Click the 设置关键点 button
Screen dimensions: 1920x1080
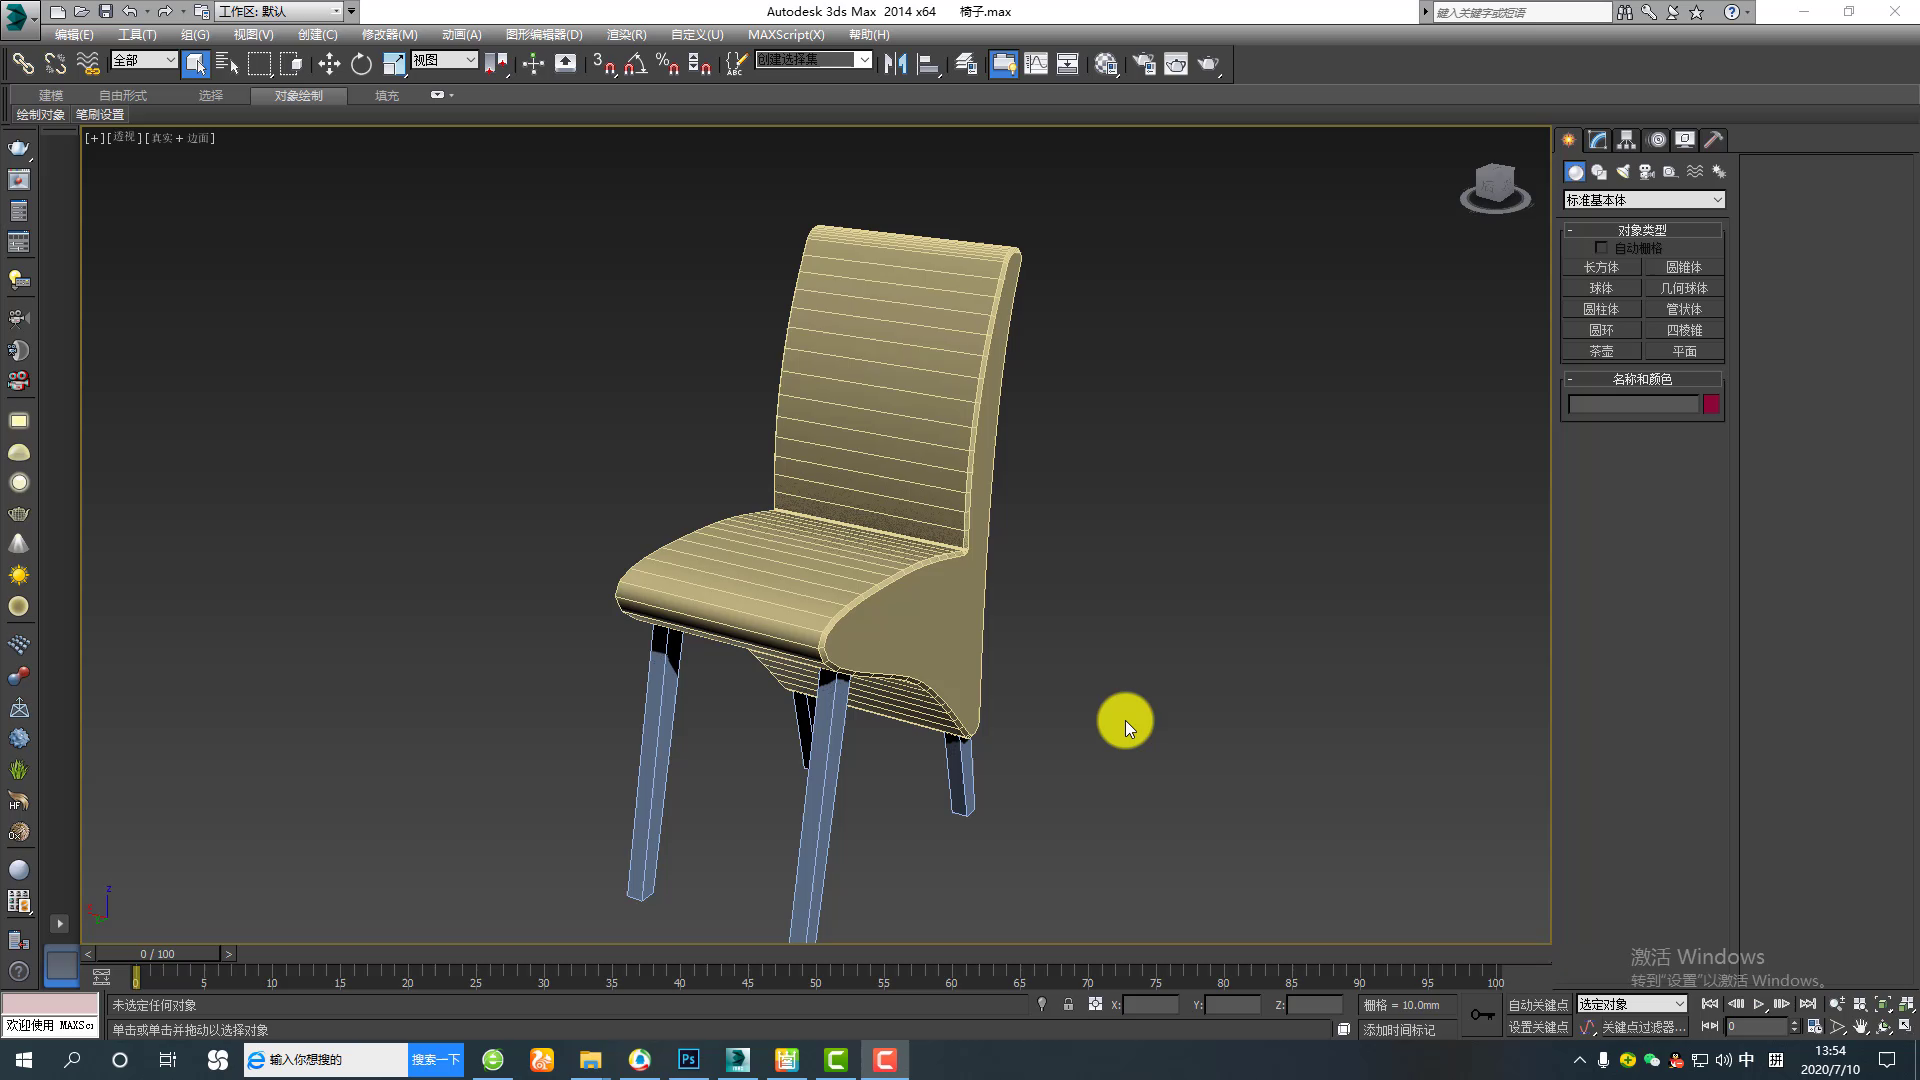pos(1538,1027)
